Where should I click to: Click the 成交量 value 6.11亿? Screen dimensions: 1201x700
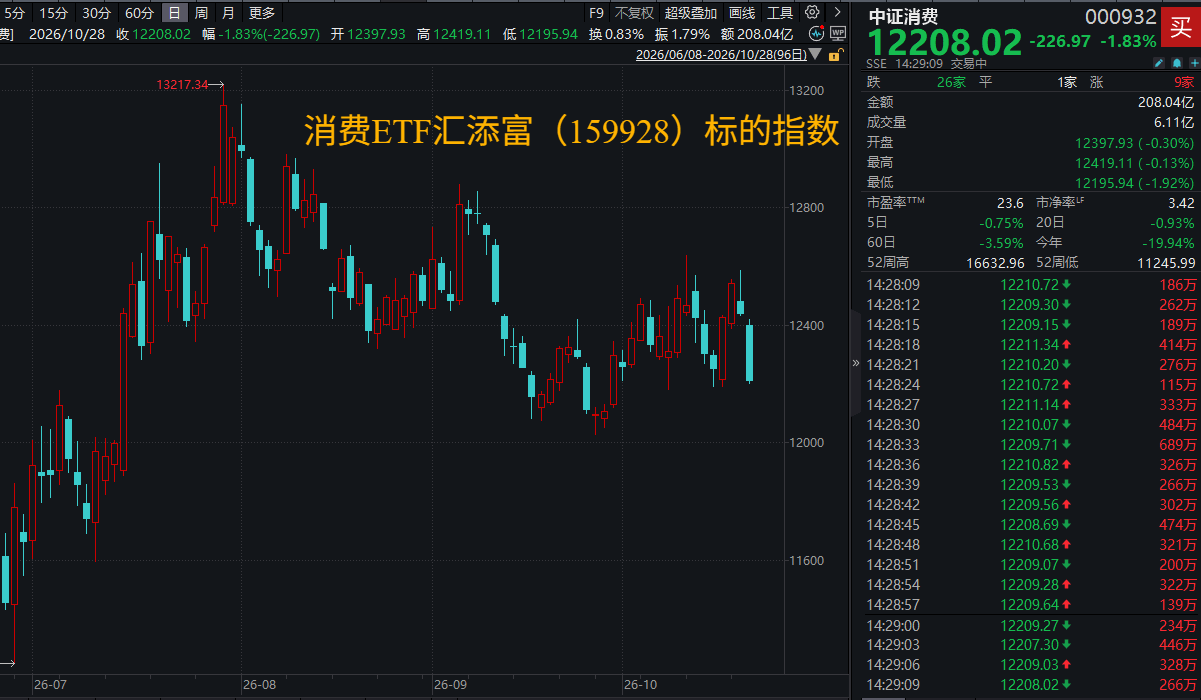tap(1174, 122)
